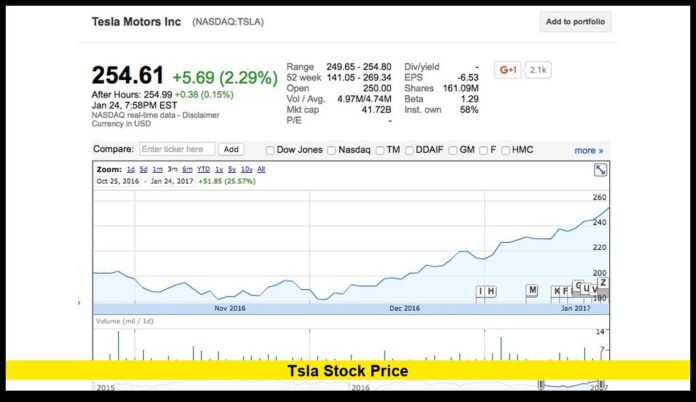Open the news flag marker F
This screenshot has width=696, height=402.
(566, 291)
